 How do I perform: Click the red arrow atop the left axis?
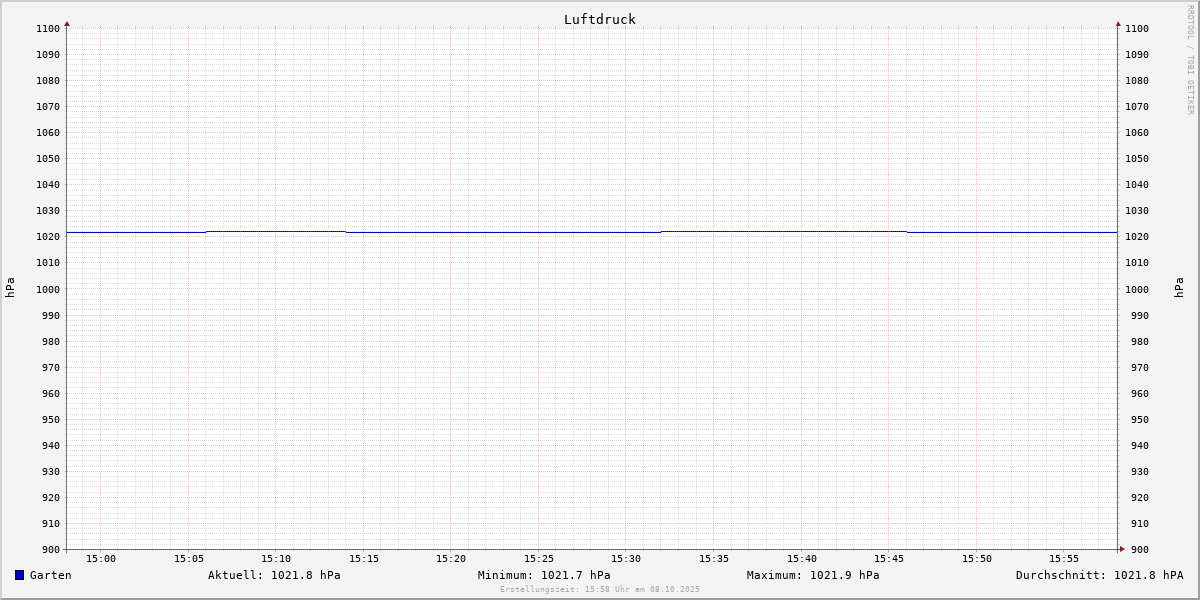[67, 23]
